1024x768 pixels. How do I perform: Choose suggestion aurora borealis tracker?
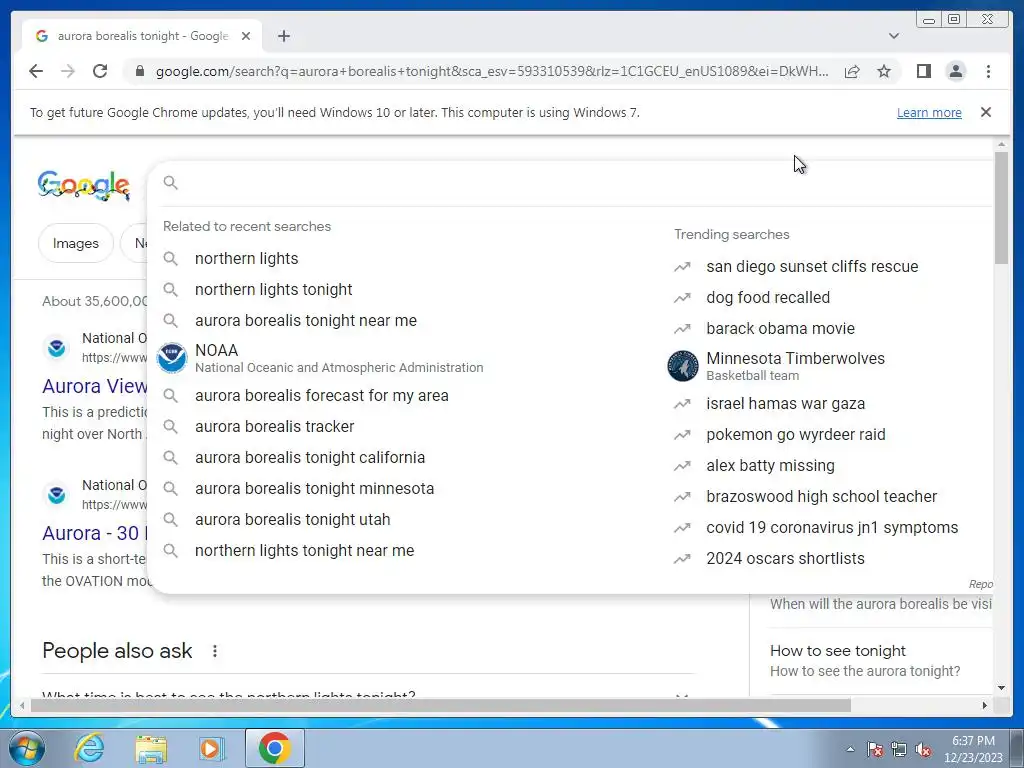pos(274,426)
